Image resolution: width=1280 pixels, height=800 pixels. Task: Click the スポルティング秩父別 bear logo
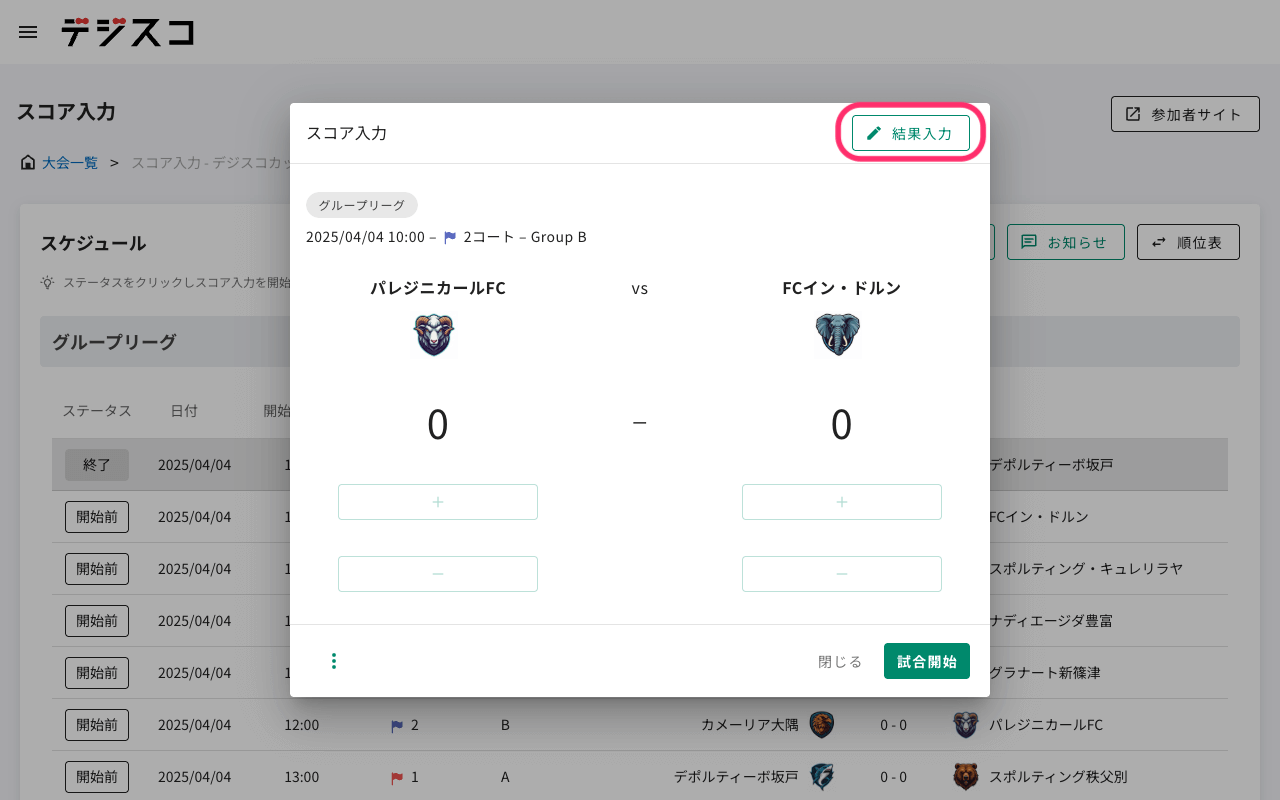pos(966,777)
